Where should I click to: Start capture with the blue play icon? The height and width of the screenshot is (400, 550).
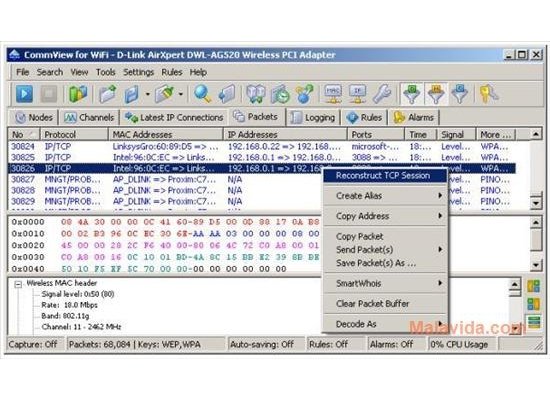coord(24,94)
